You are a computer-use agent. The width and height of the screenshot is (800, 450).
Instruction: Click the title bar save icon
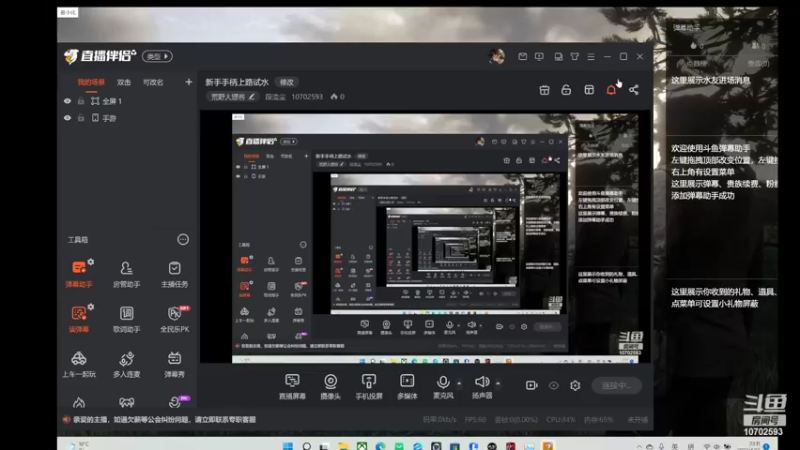click(x=559, y=57)
